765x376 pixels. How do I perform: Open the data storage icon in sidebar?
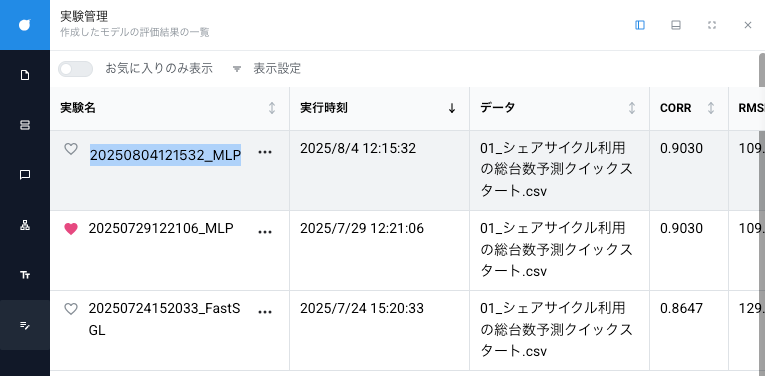[24, 125]
